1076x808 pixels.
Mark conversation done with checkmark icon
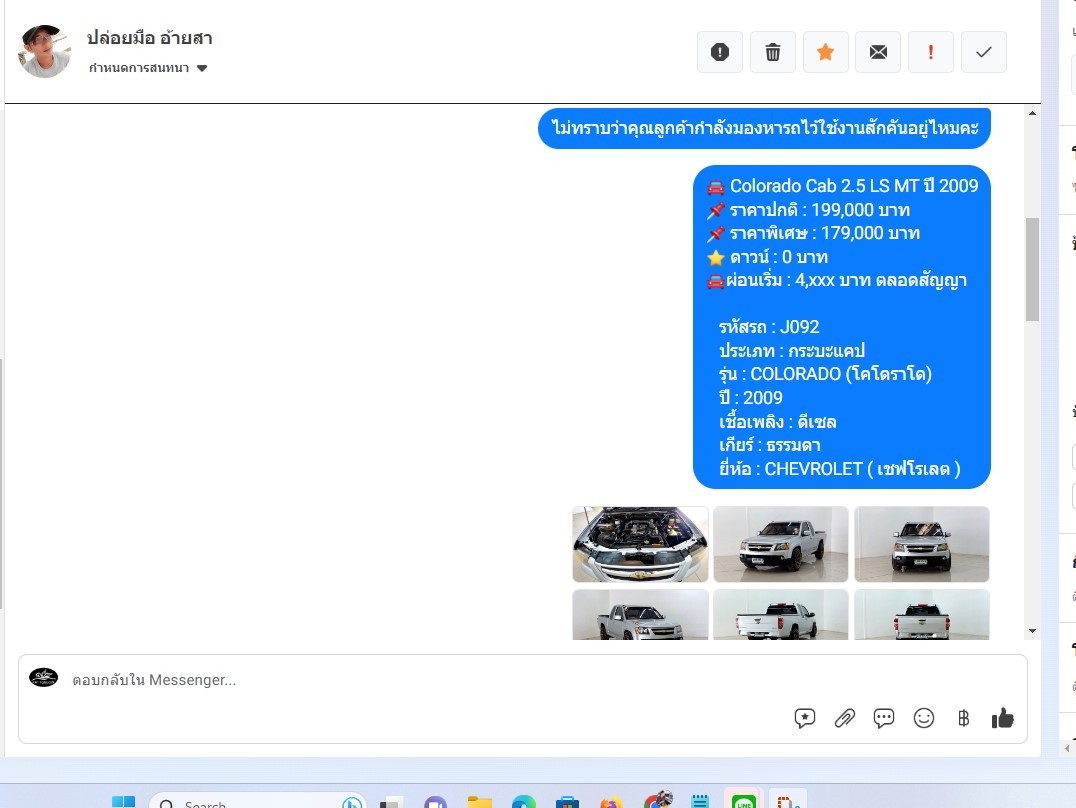(983, 52)
